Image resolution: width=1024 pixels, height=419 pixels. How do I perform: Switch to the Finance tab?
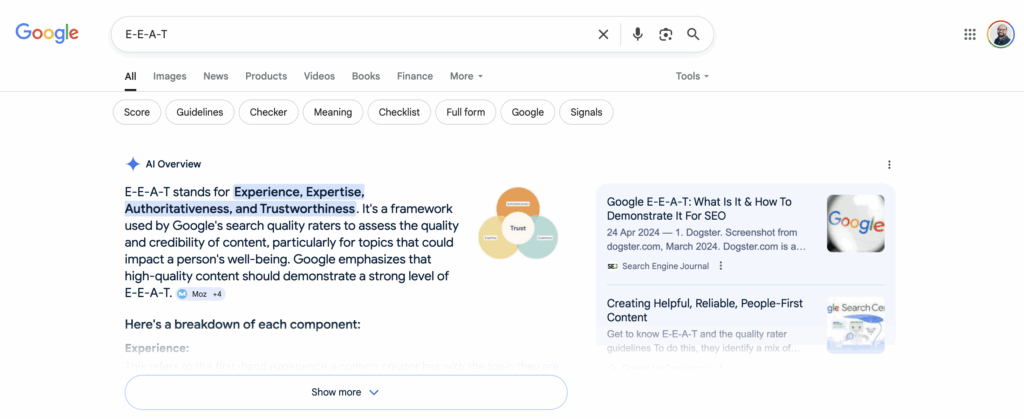coord(415,76)
